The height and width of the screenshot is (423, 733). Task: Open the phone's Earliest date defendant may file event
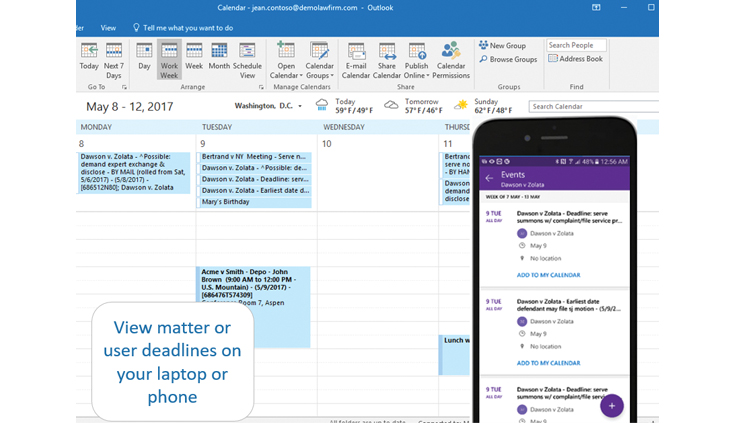click(x=569, y=305)
